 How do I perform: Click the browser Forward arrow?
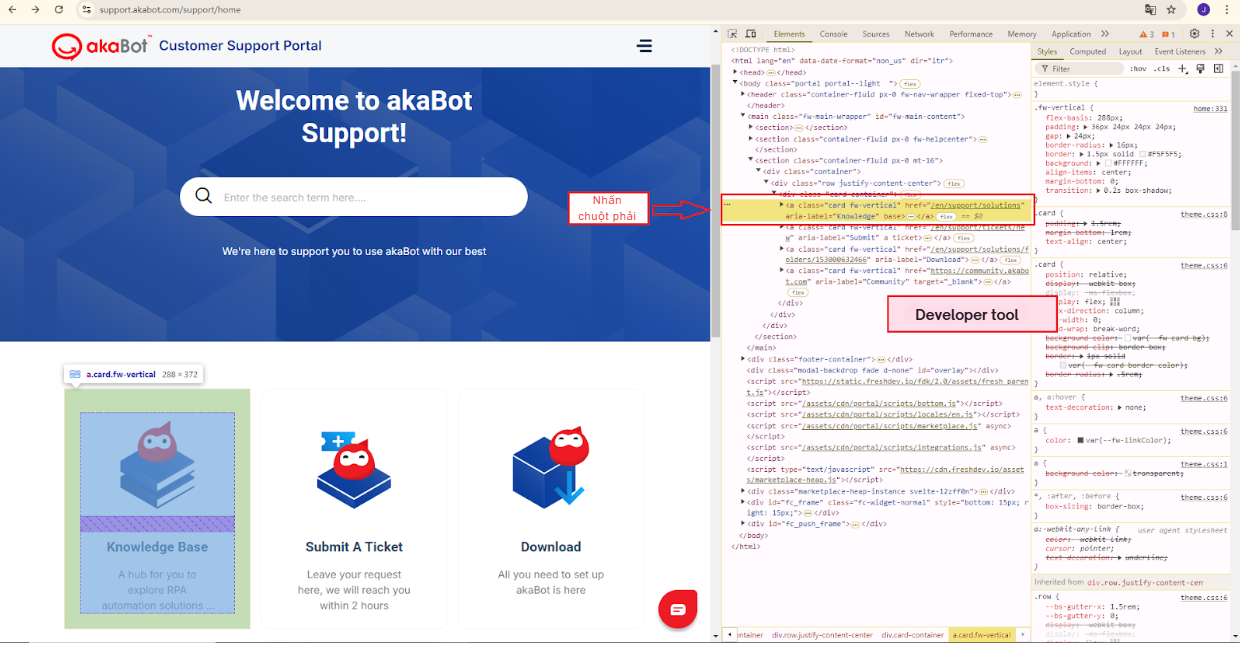(x=36, y=9)
